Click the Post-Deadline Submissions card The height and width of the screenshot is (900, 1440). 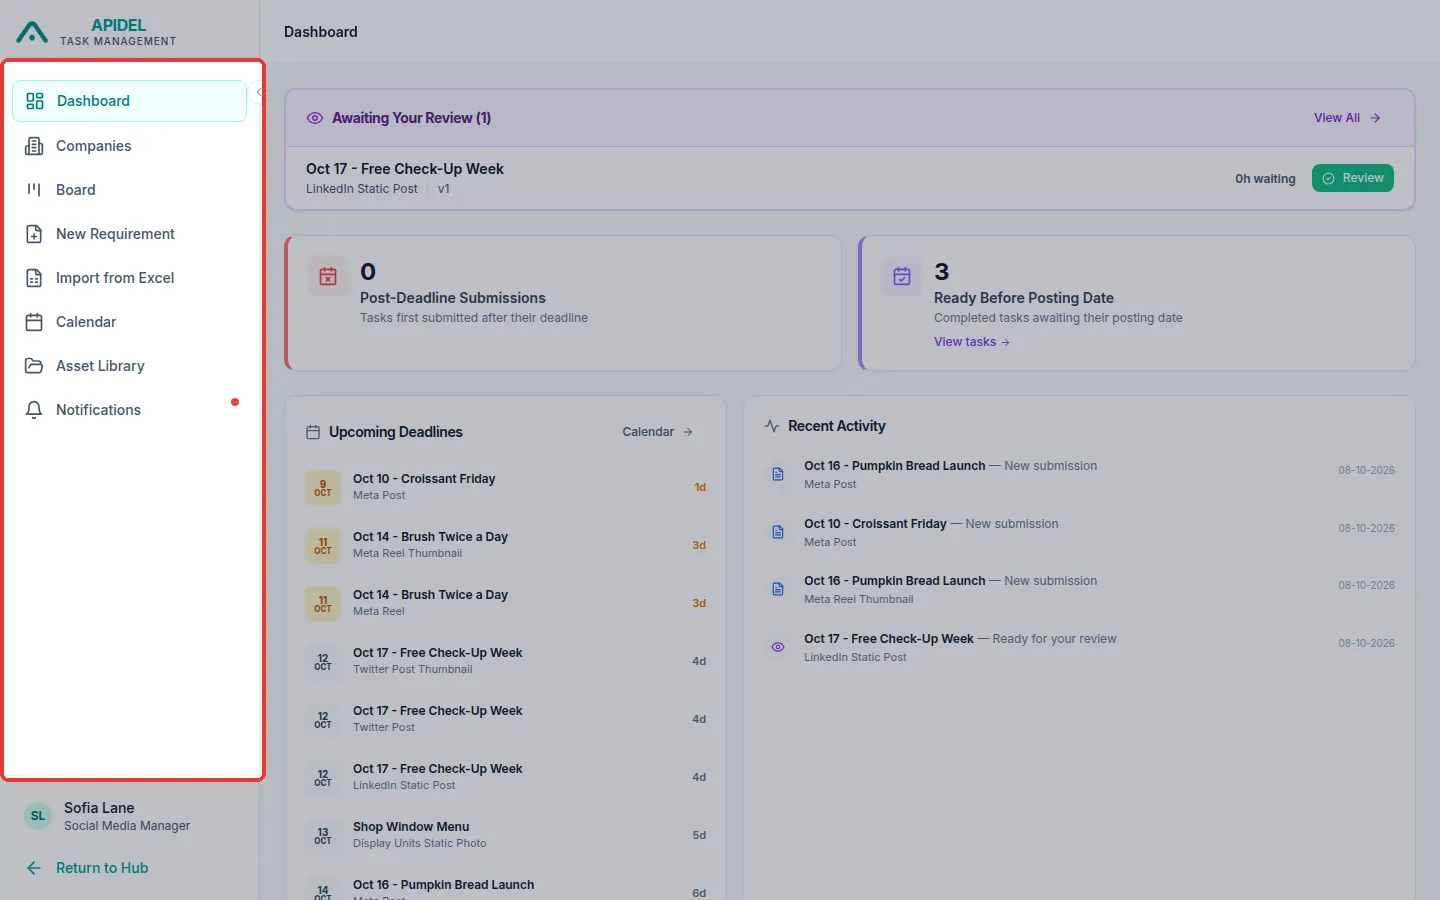click(563, 303)
